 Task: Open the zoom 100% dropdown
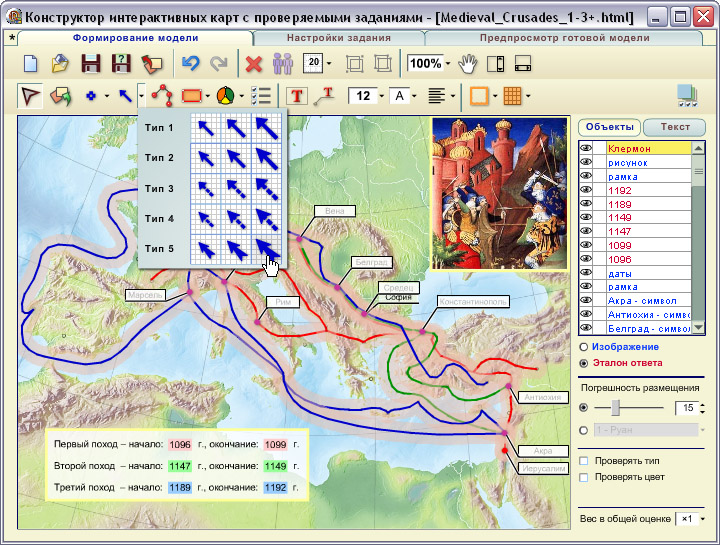click(448, 64)
